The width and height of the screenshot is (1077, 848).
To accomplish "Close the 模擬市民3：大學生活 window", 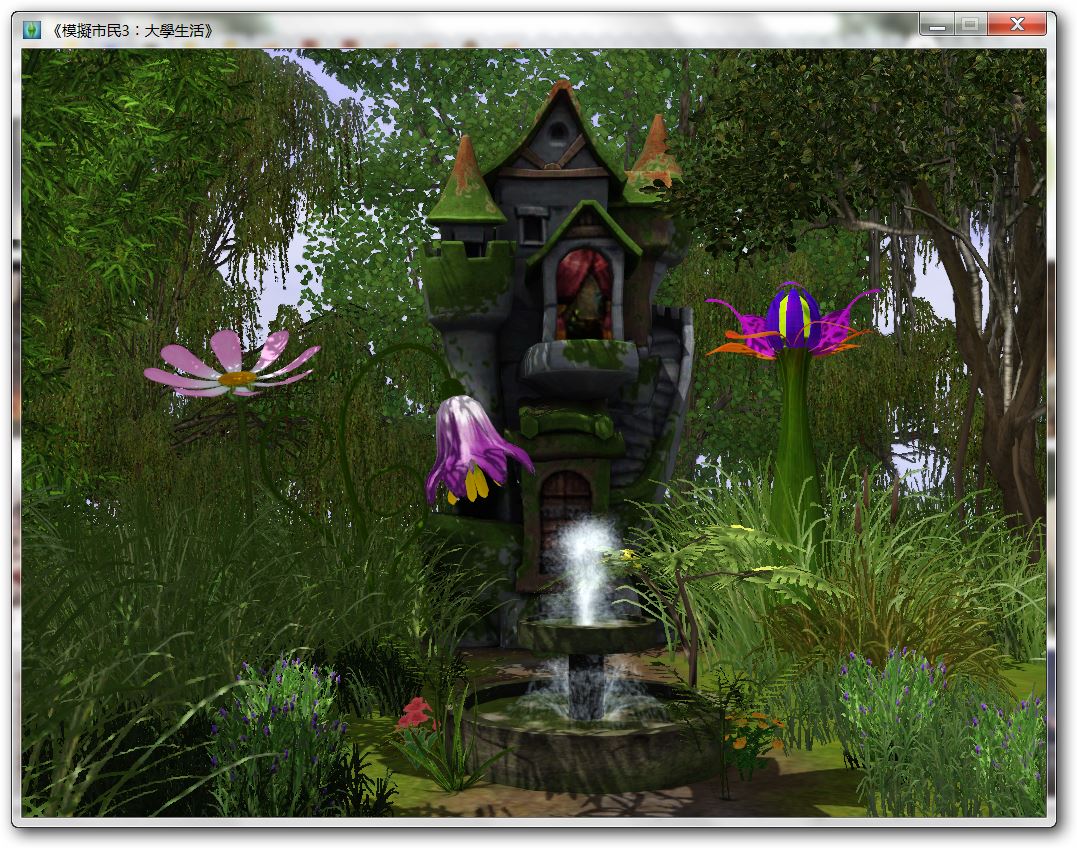I will [1017, 25].
